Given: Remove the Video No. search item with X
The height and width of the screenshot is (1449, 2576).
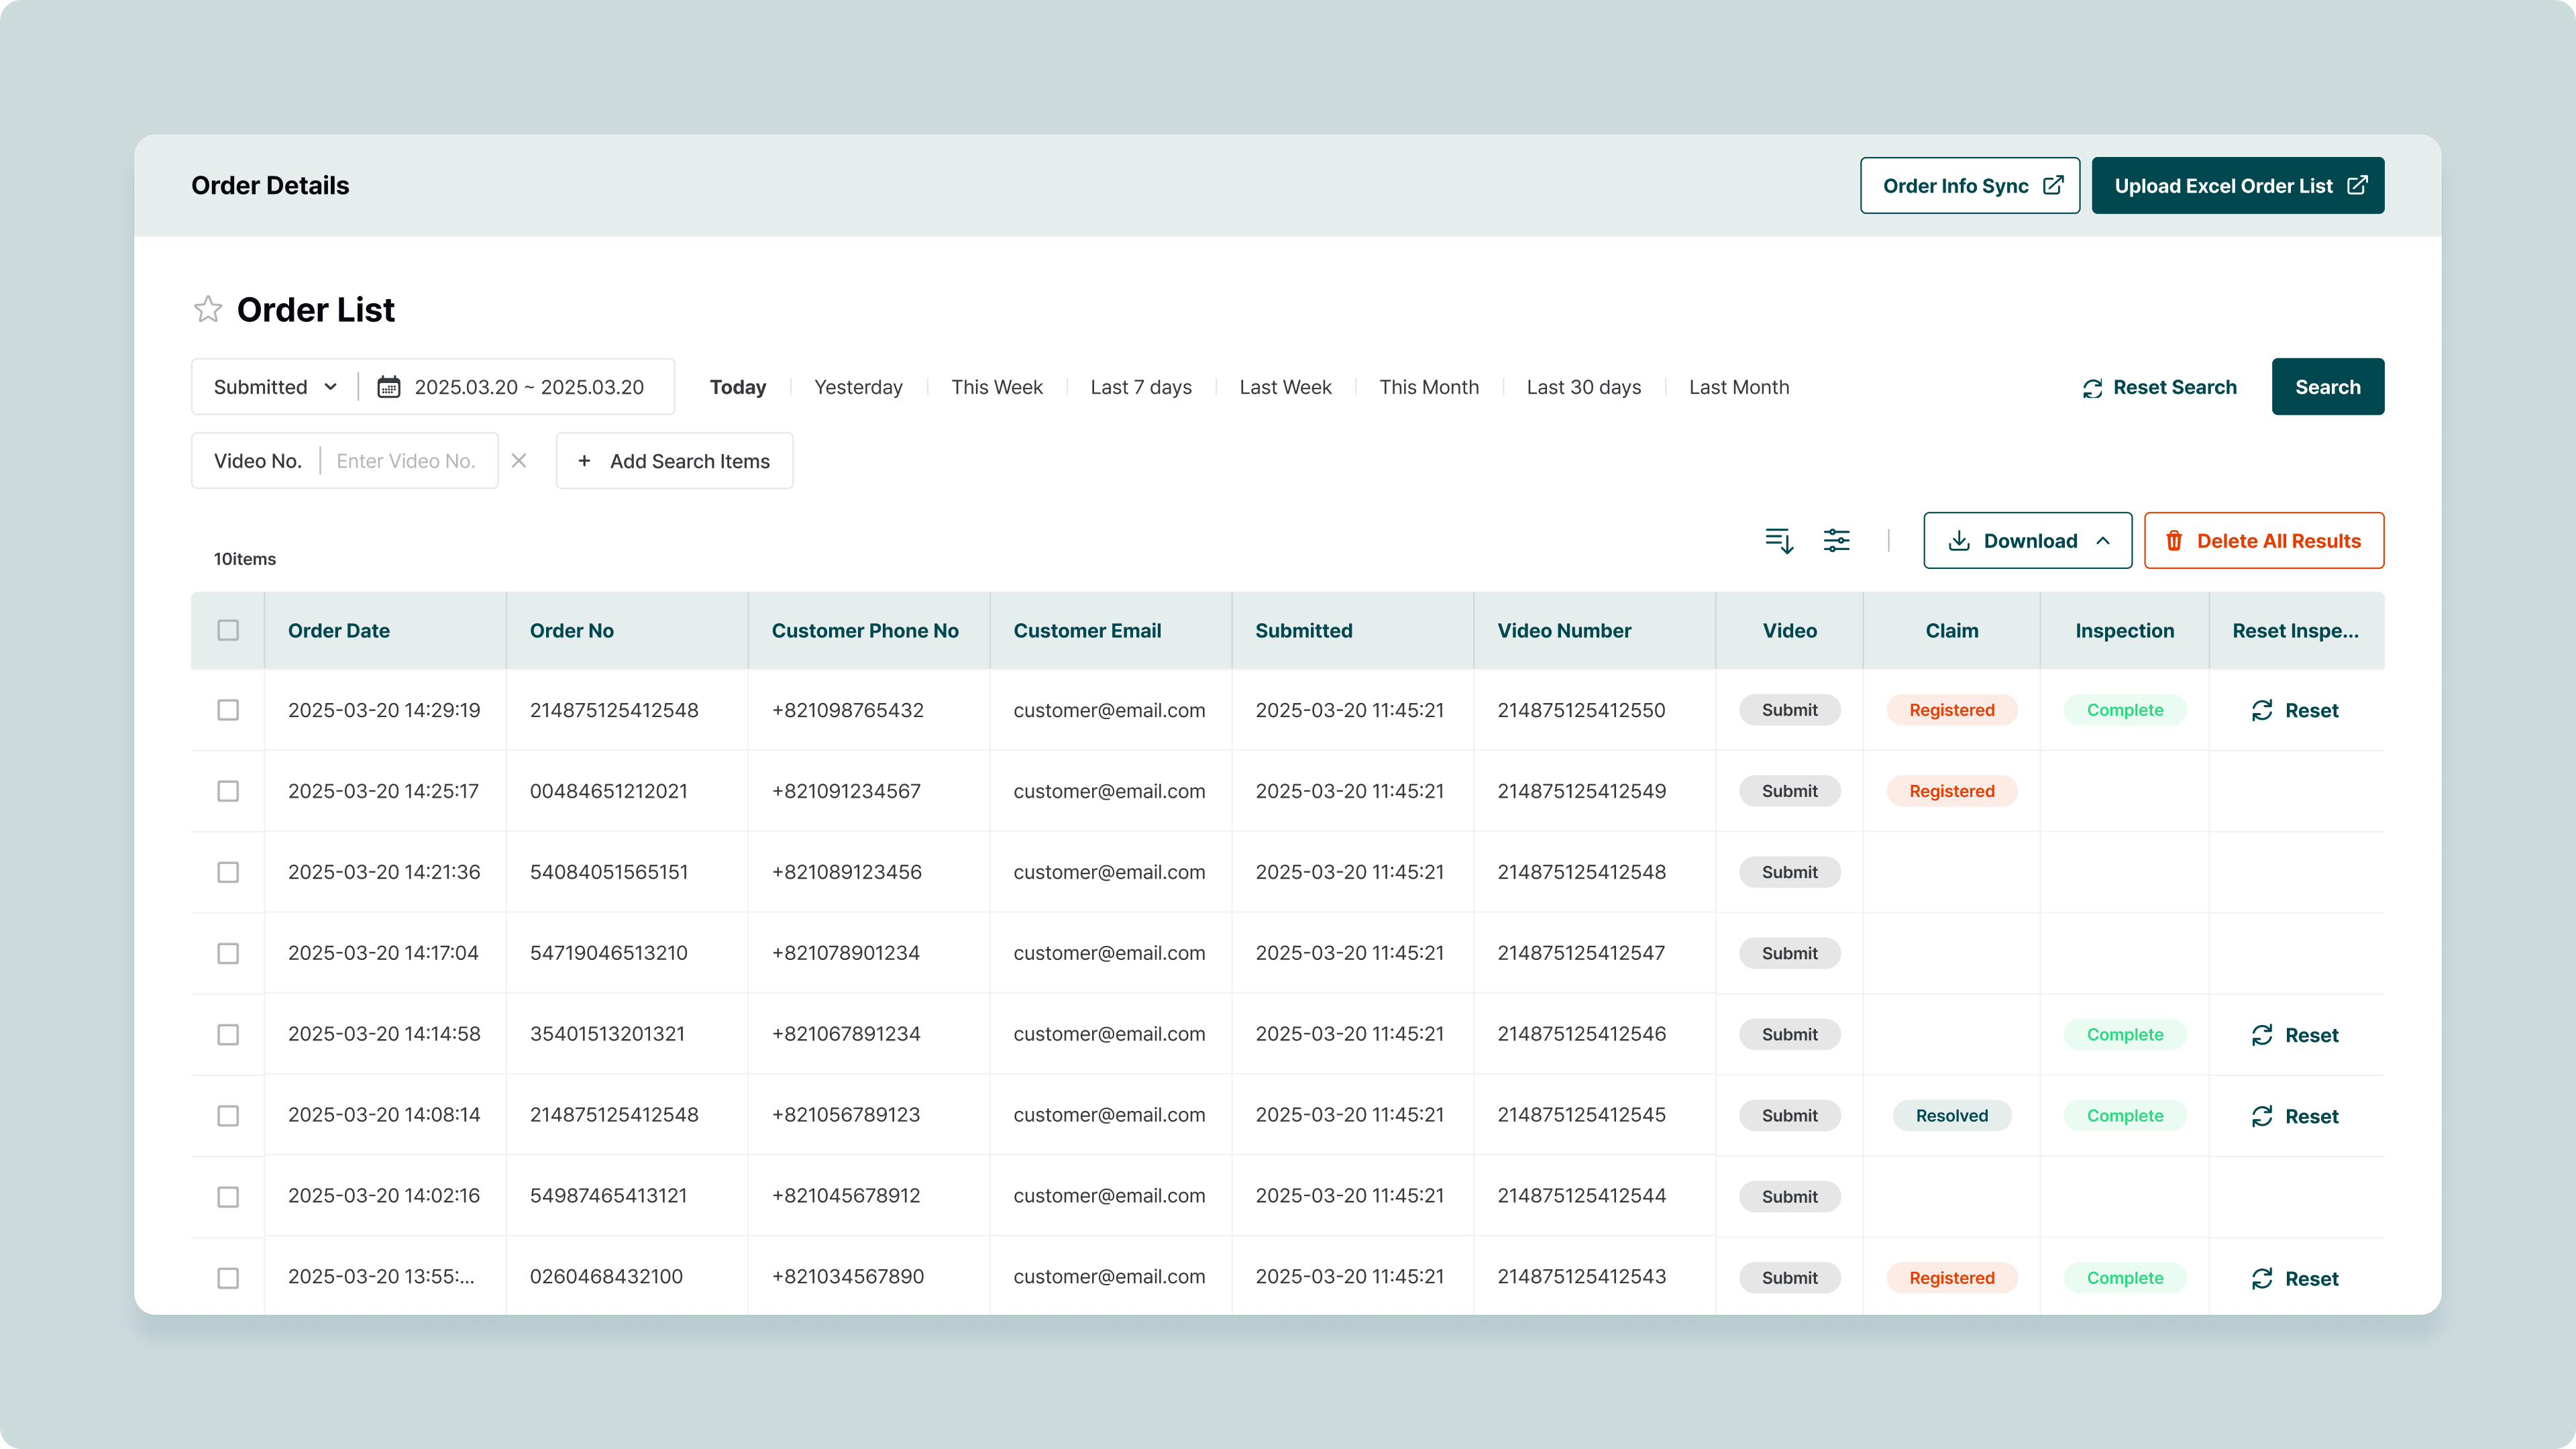Looking at the screenshot, I should (519, 461).
